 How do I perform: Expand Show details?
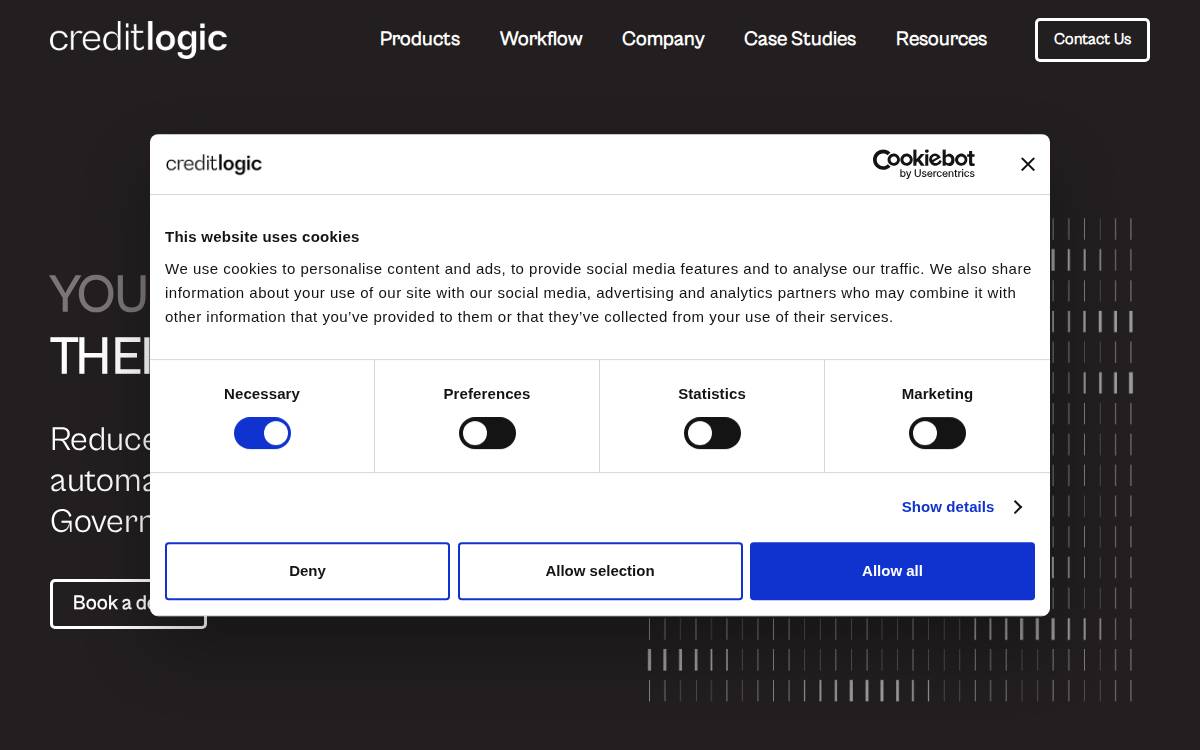[962, 507]
